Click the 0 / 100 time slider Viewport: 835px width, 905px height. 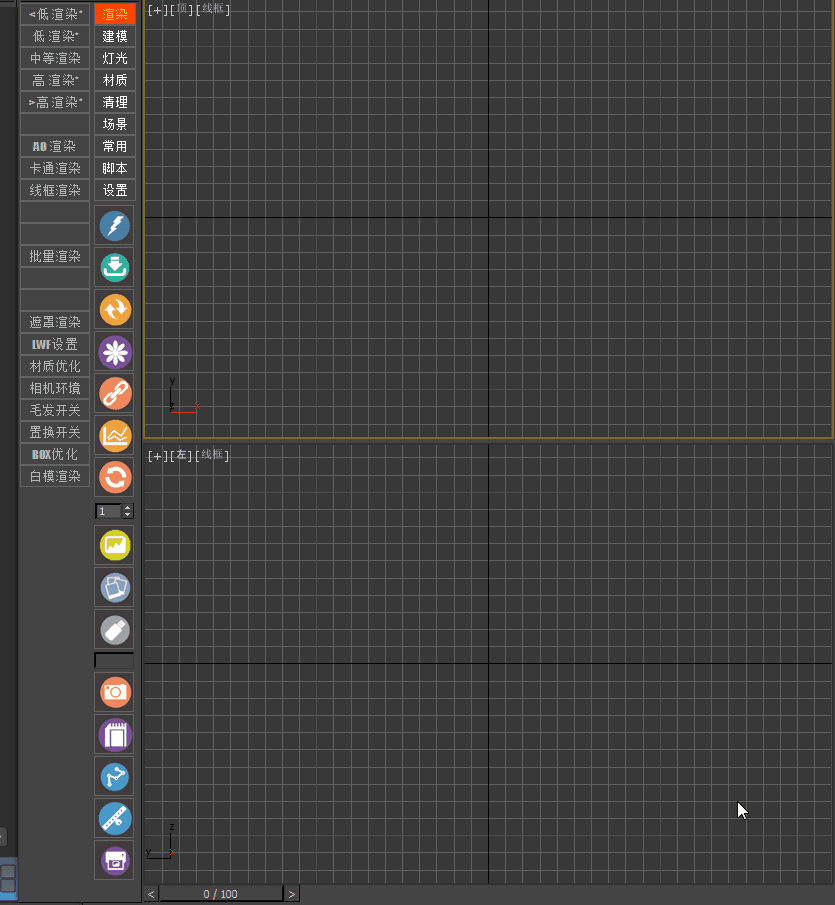coord(221,894)
